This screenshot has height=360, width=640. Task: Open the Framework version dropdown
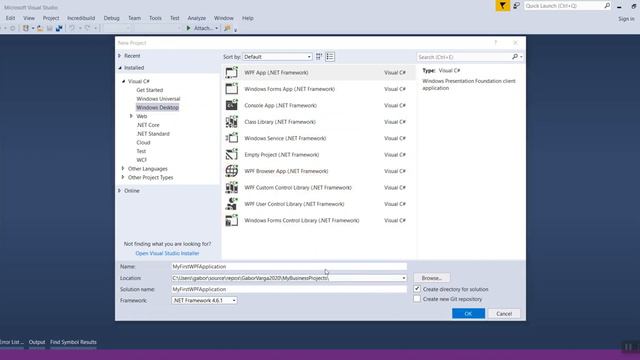204,300
